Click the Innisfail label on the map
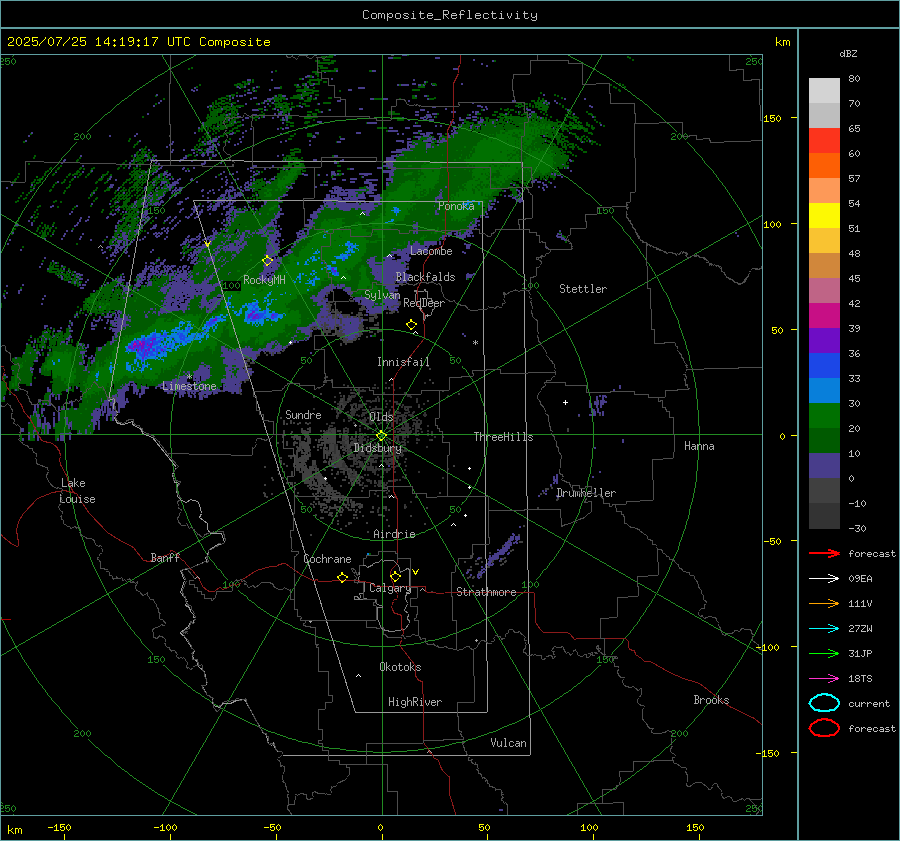Viewport: 900px width, 841px height. [403, 362]
